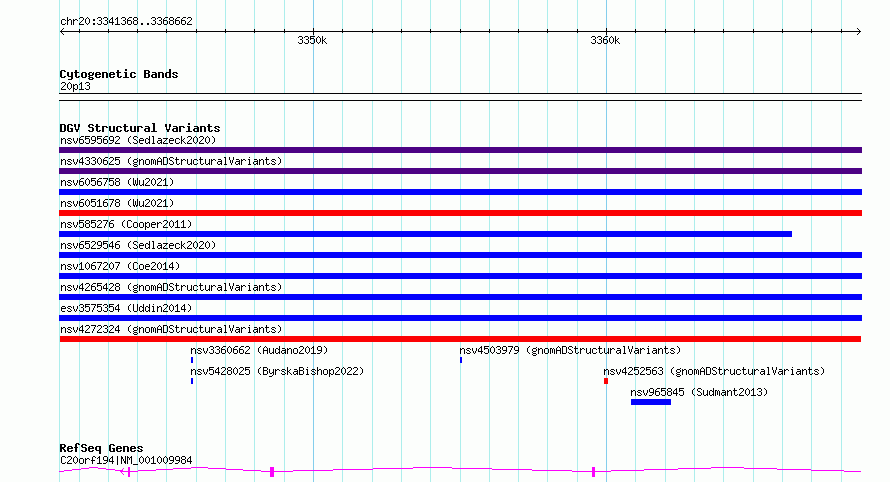Screen dimensions: 890x482
Task: Select nsv6529546 (Sedlazeck2020) label
Action: (x=138, y=245)
